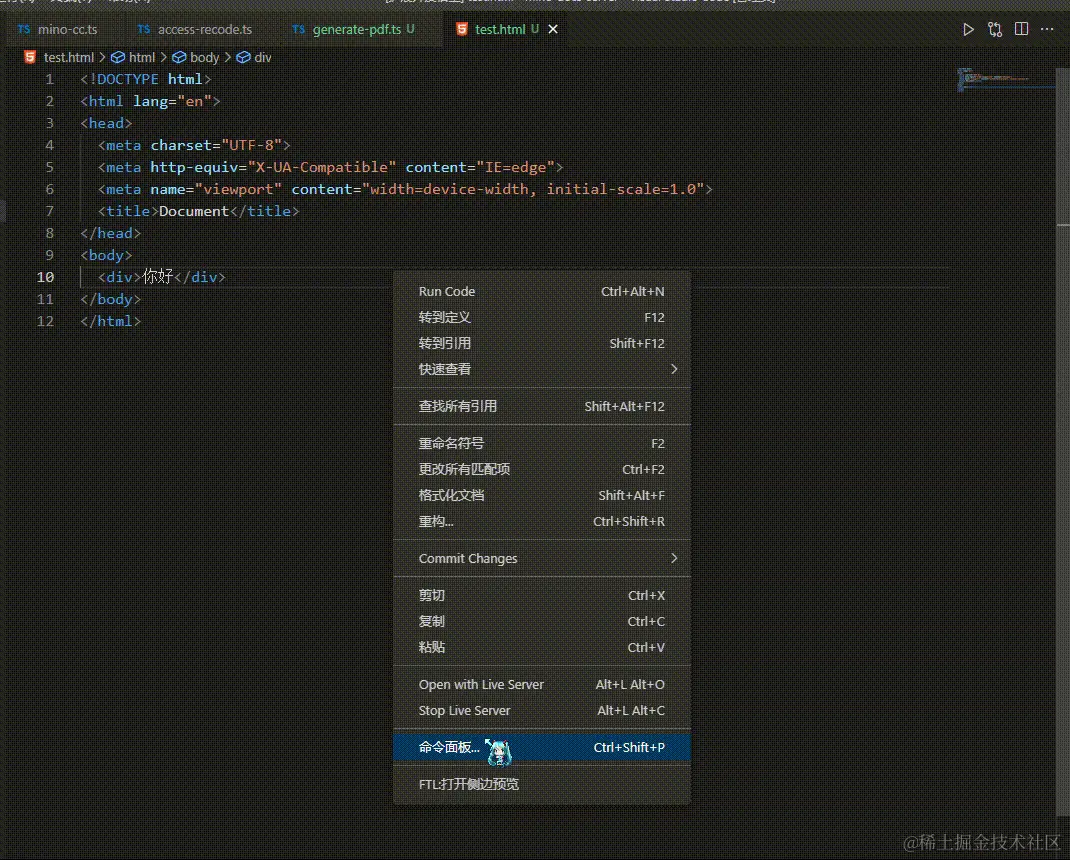Click the body symbol icon in breadcrumb
Viewport: 1070px width, 860px height.
[x=180, y=57]
